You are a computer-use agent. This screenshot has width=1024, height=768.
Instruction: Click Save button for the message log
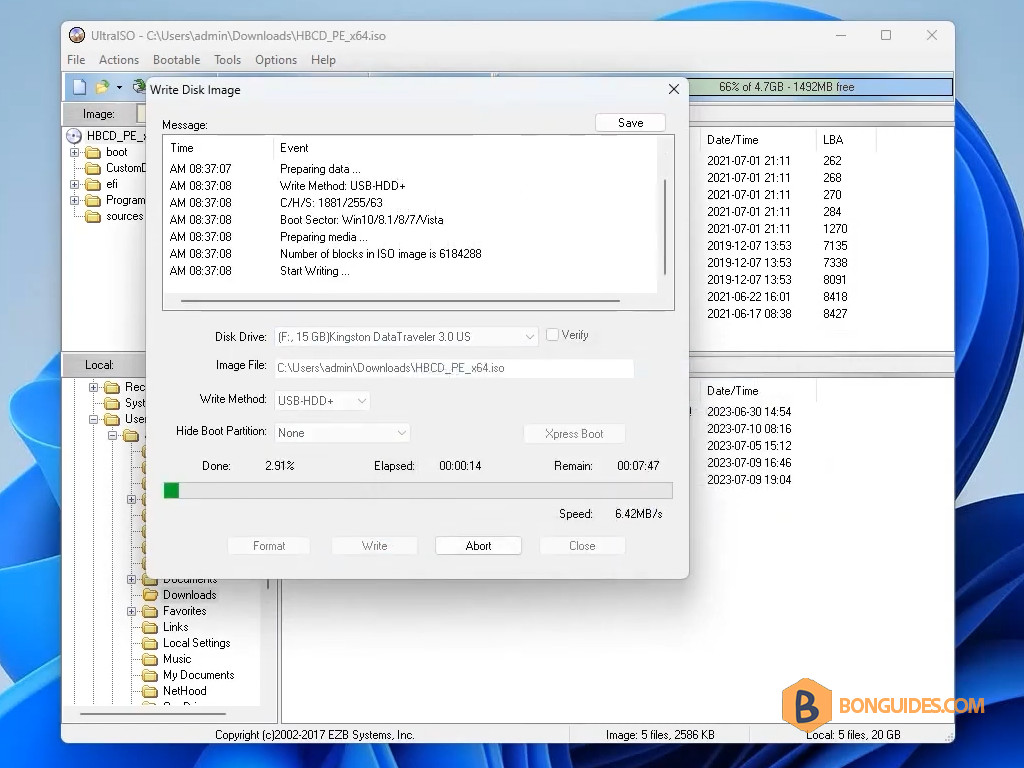[x=630, y=123]
